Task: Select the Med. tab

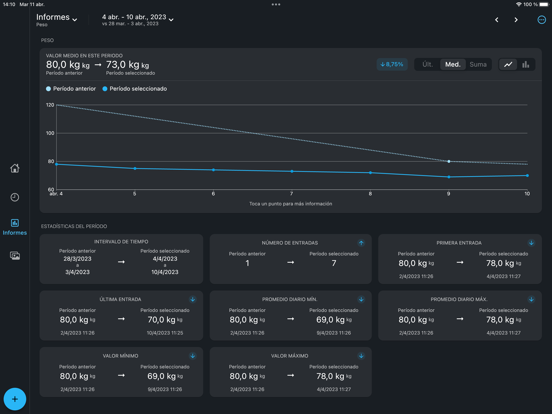Action: (x=453, y=64)
